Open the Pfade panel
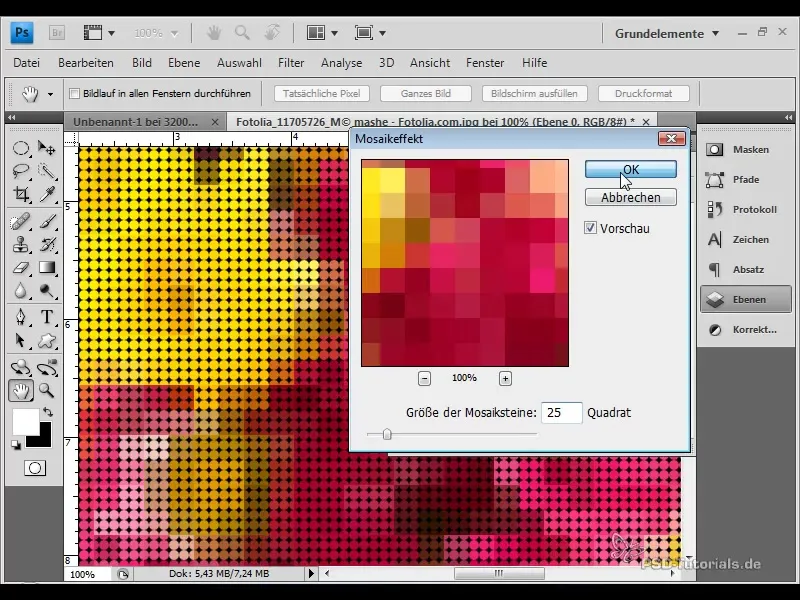800x600 pixels. pos(743,180)
